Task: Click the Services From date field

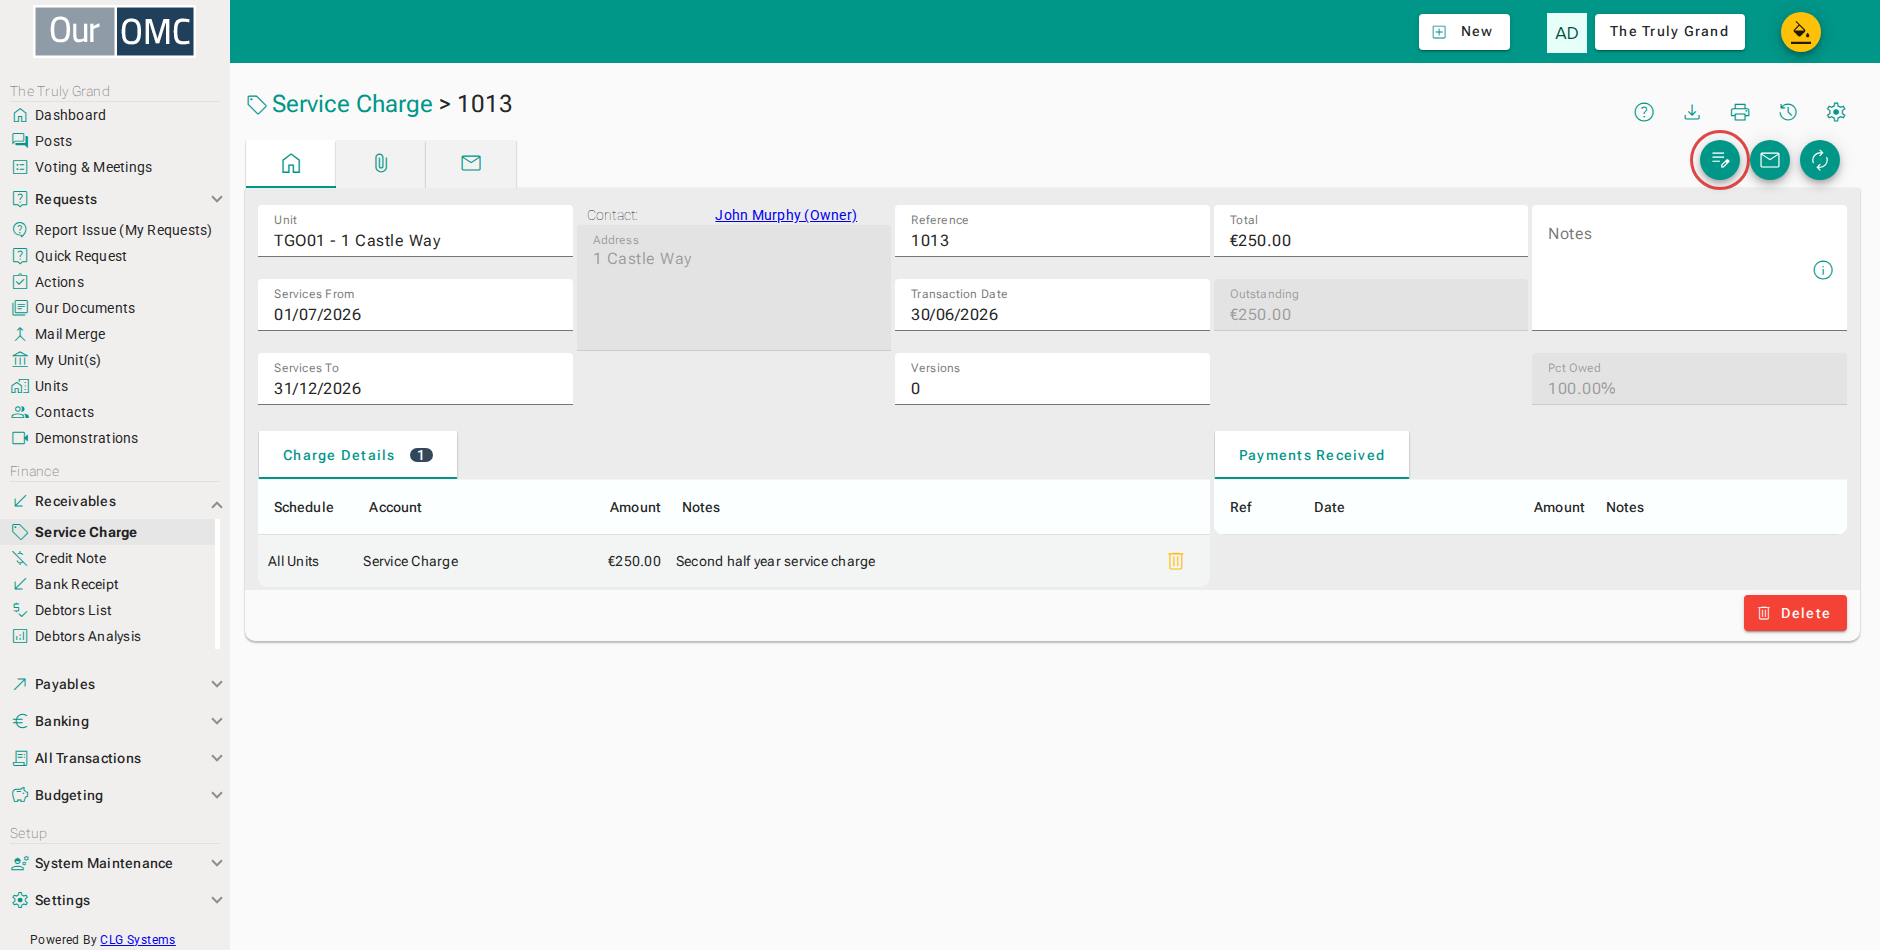Action: [x=415, y=305]
